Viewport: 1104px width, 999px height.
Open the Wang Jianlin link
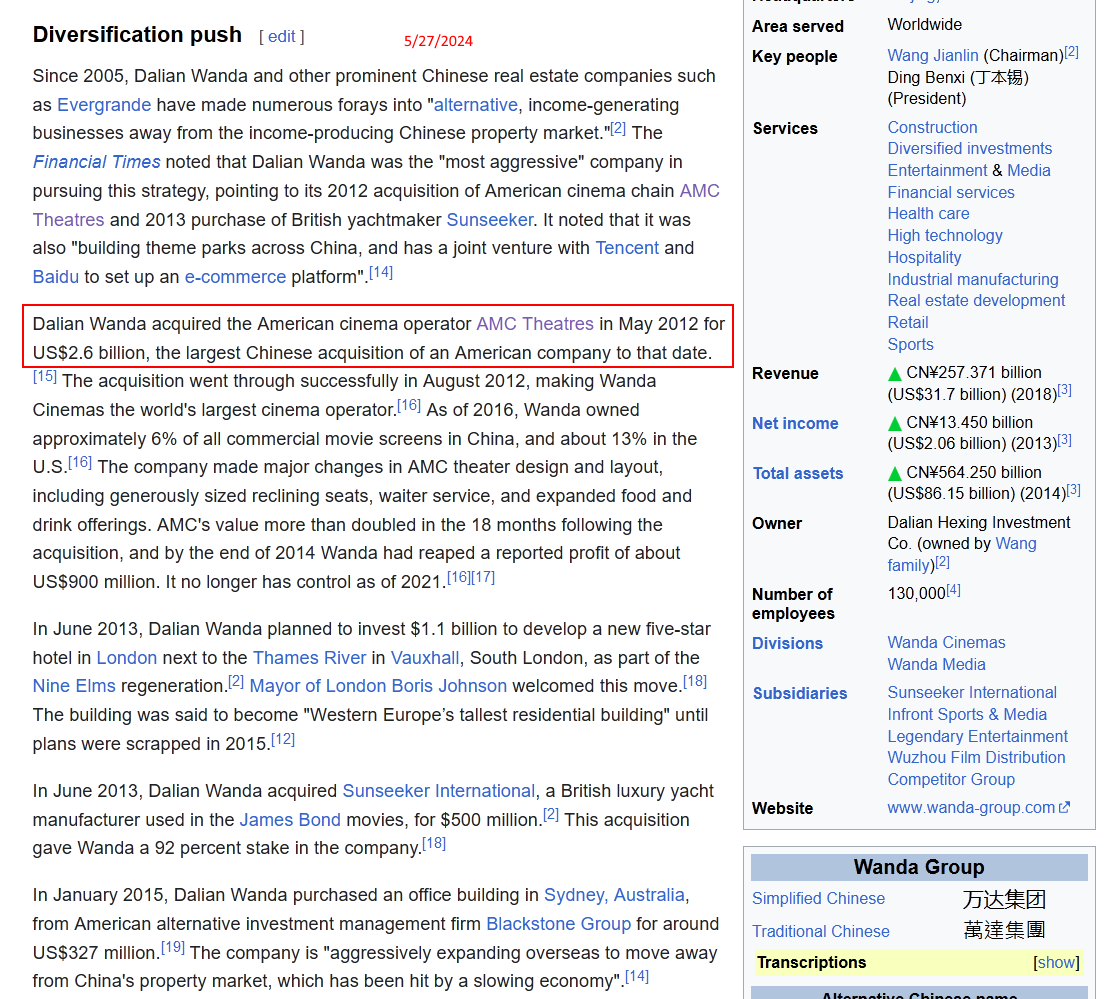click(x=933, y=56)
